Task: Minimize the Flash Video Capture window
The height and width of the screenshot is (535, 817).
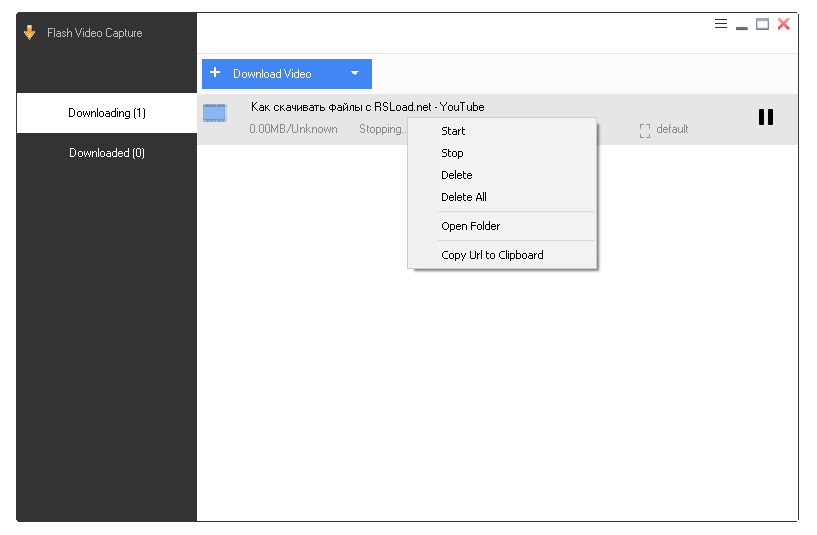Action: [742, 26]
